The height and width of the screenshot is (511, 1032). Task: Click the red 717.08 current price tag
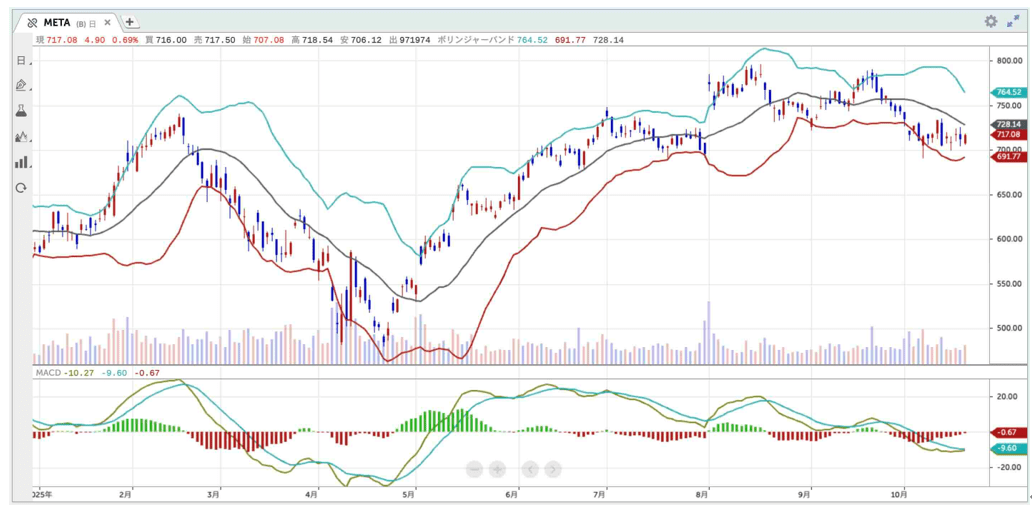coord(1008,134)
